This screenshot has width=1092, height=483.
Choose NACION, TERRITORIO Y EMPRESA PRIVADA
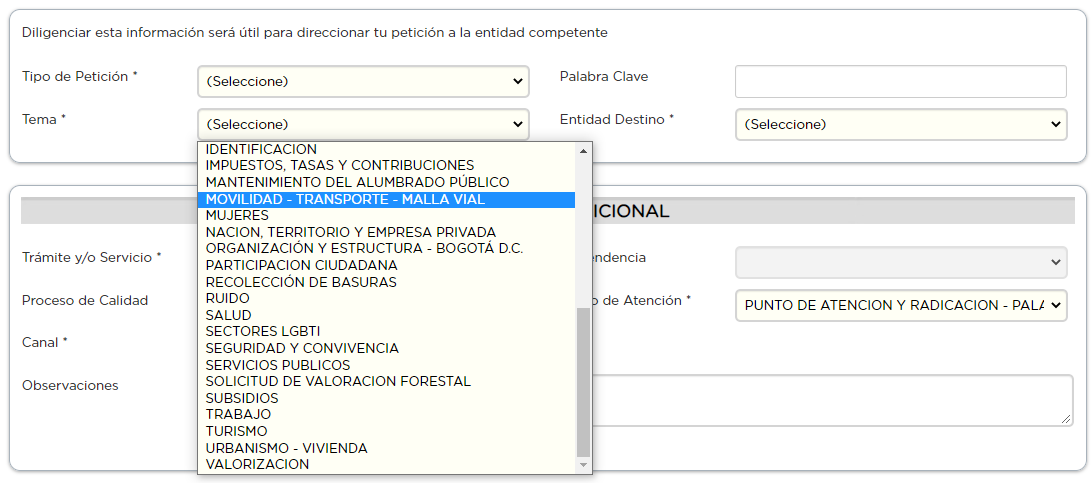click(x=350, y=232)
